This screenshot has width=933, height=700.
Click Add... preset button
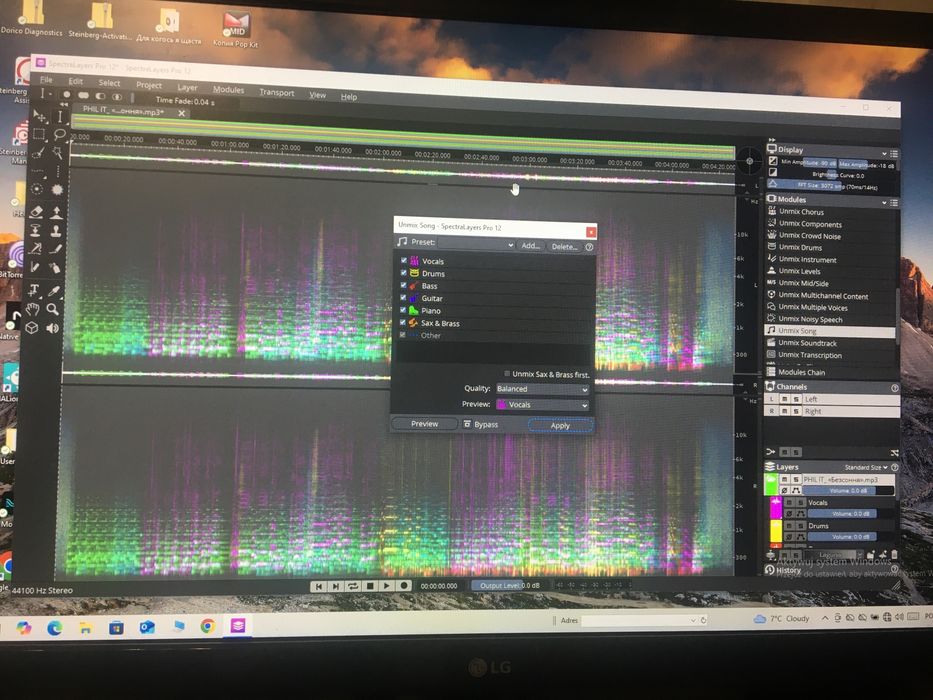coord(530,245)
